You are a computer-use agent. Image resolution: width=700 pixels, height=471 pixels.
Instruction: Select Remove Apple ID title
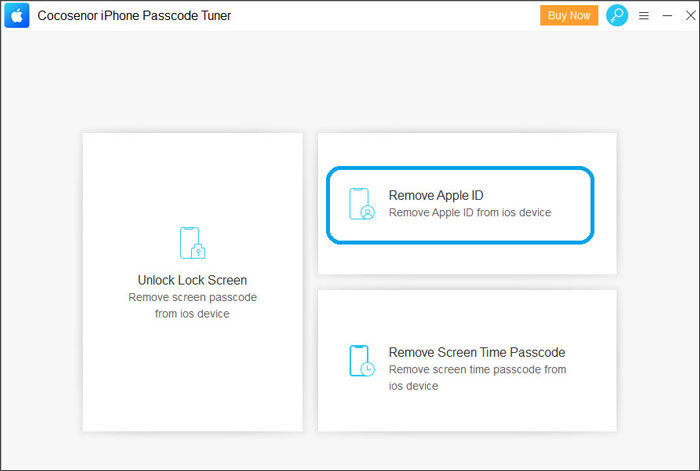(436, 196)
